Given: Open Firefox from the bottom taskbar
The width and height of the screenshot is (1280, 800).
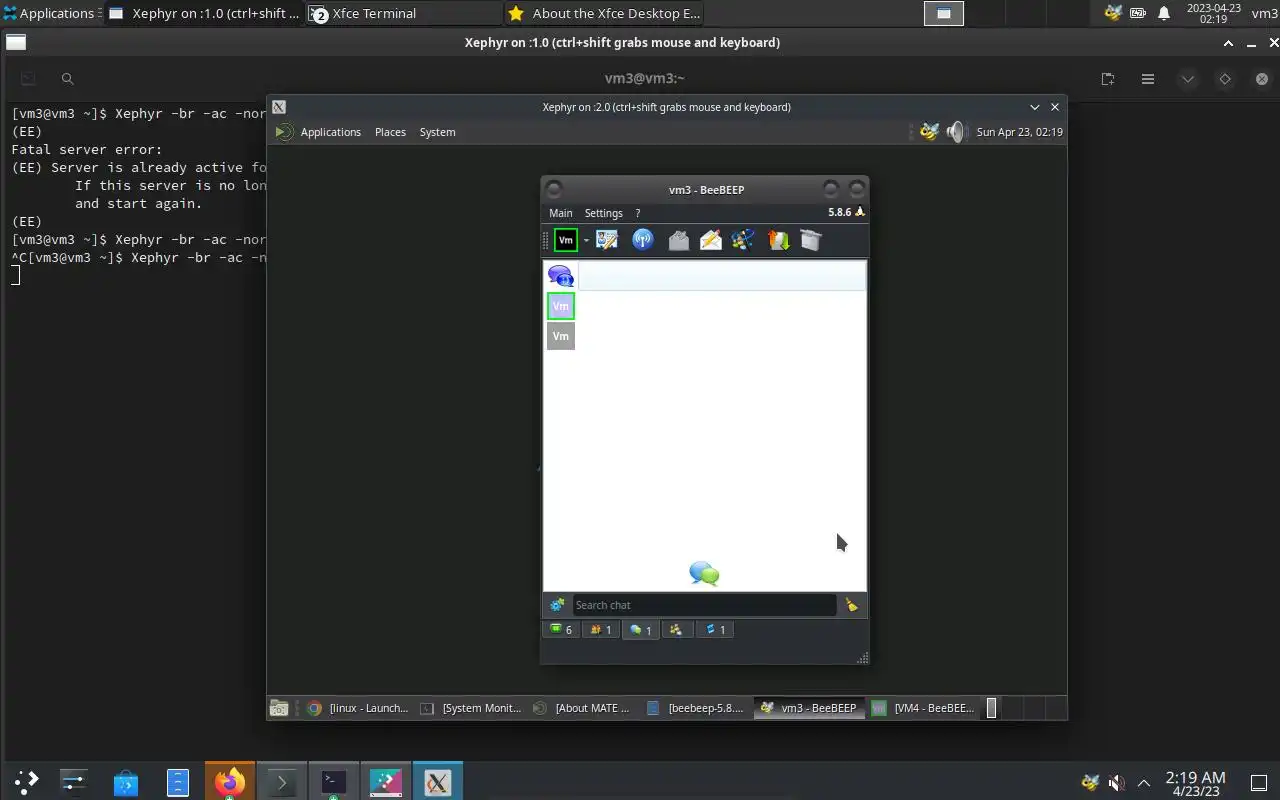Looking at the screenshot, I should [229, 782].
